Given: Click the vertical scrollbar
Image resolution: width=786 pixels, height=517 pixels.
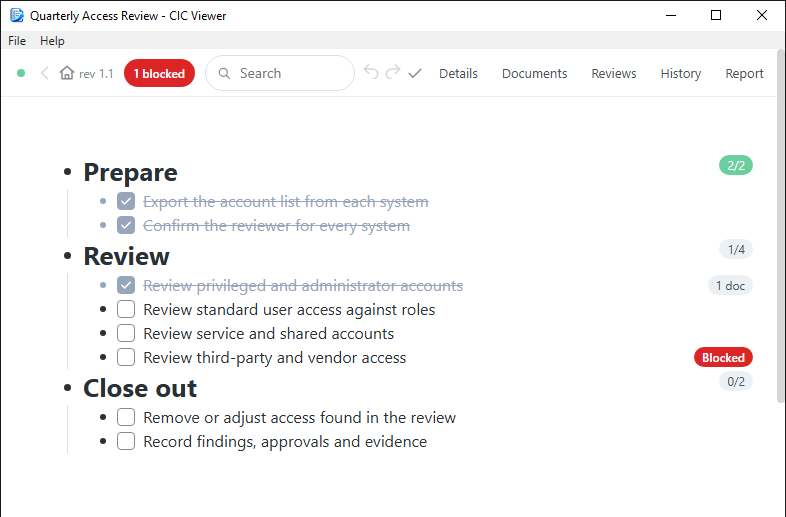Looking at the screenshot, I should 781,226.
